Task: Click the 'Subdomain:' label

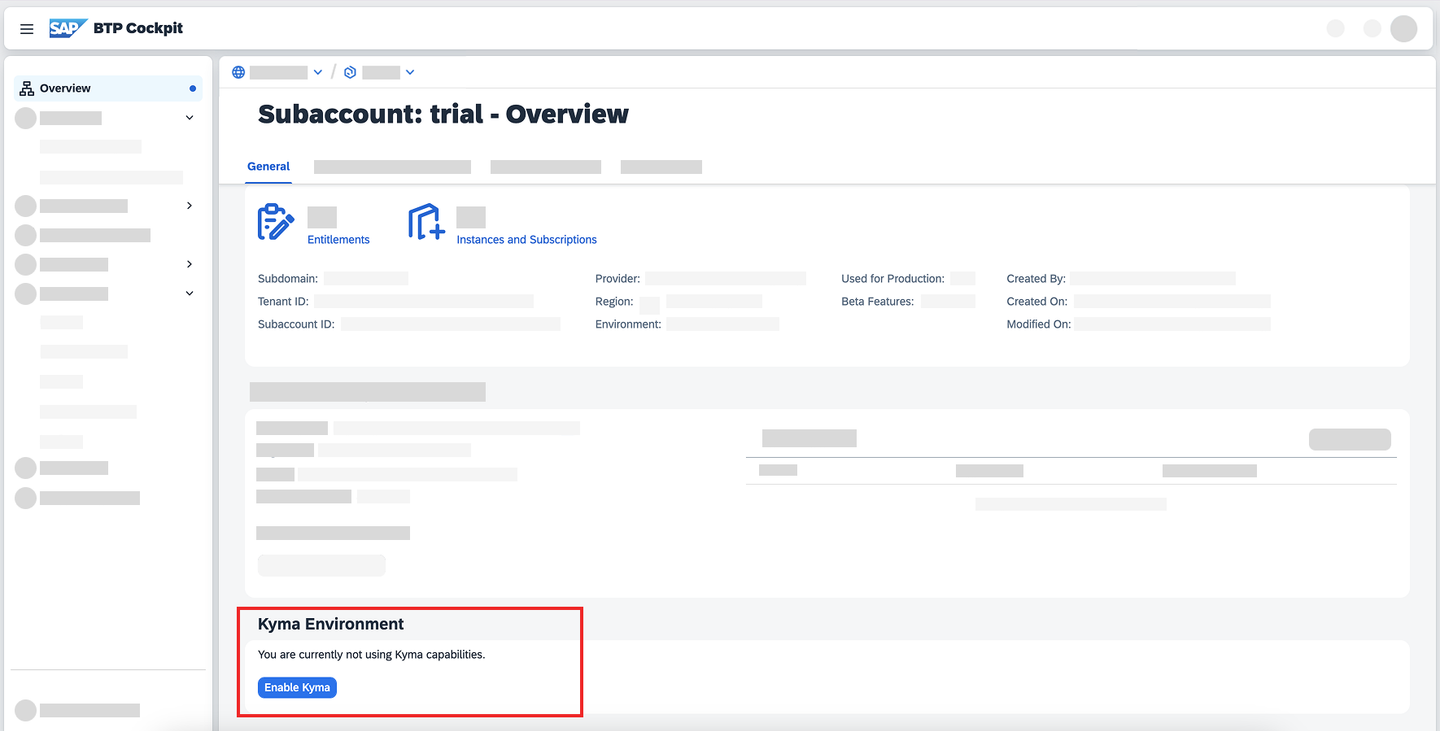Action: click(x=288, y=279)
